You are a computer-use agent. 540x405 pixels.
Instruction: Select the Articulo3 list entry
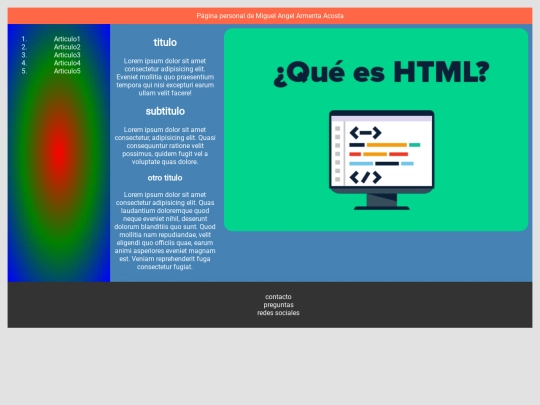point(67,55)
